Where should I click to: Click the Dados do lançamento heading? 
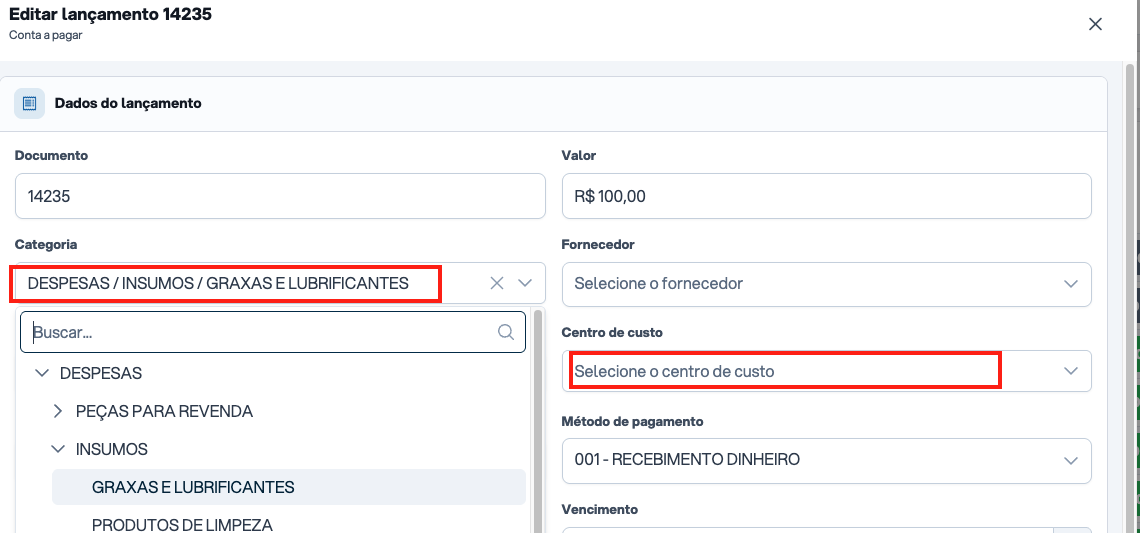[128, 103]
